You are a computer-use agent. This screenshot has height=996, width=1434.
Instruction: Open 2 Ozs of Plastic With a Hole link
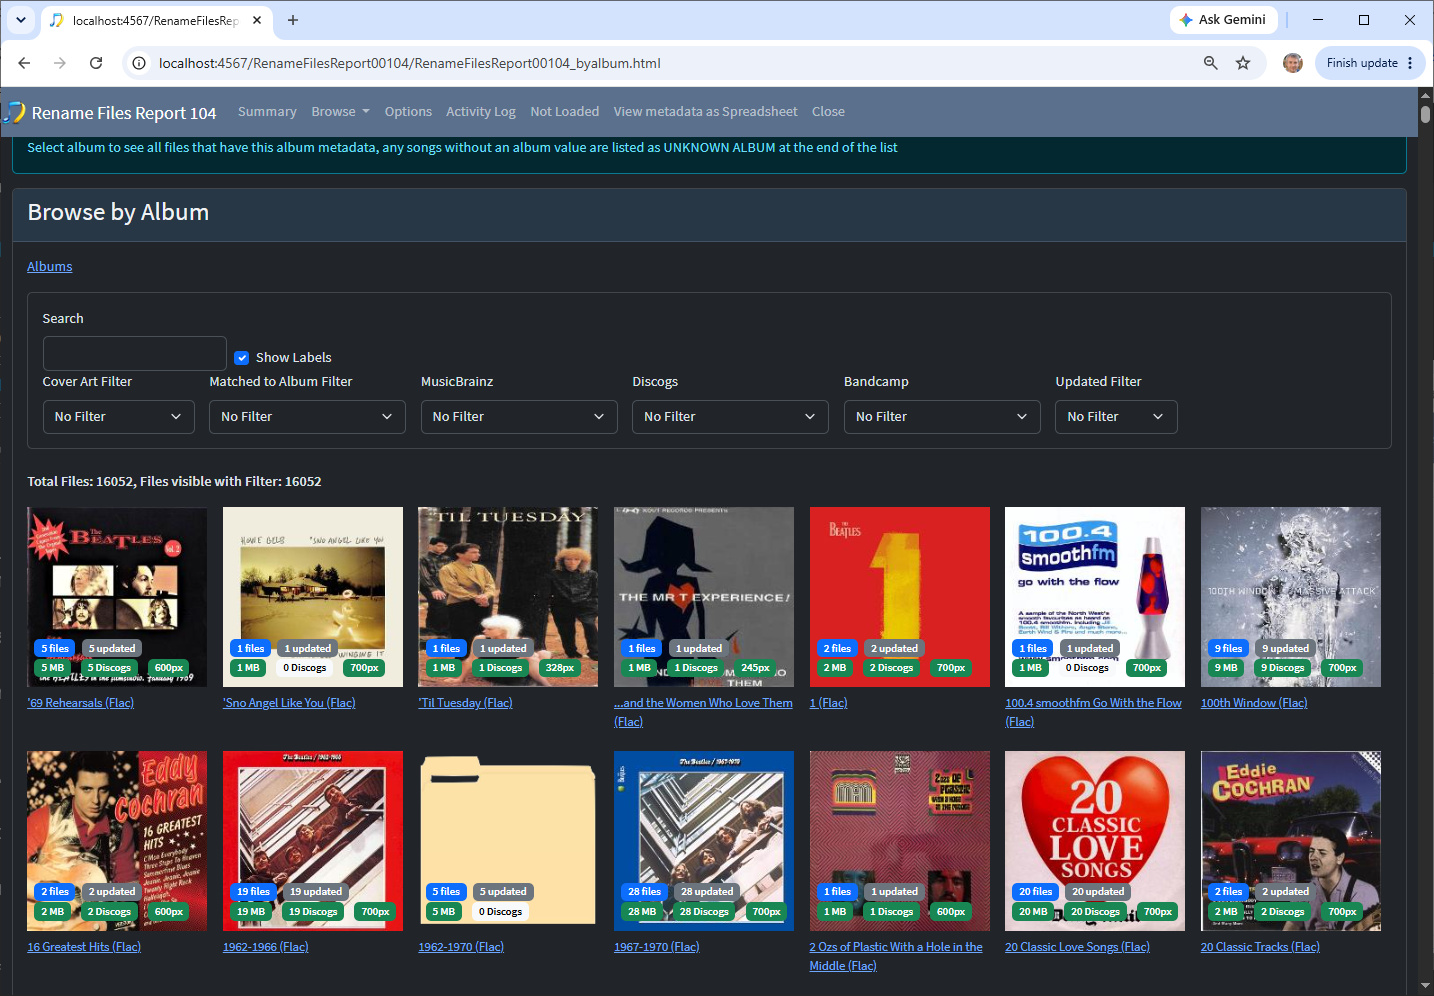(x=896, y=956)
